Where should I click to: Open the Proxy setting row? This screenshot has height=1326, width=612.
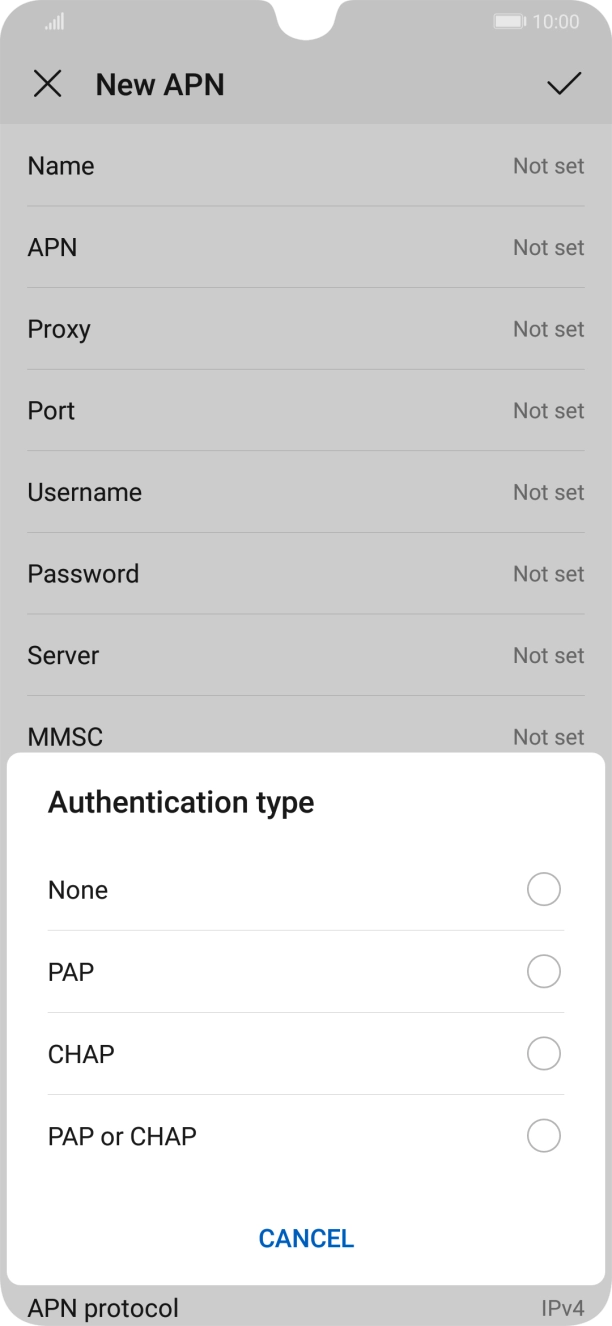(x=306, y=329)
